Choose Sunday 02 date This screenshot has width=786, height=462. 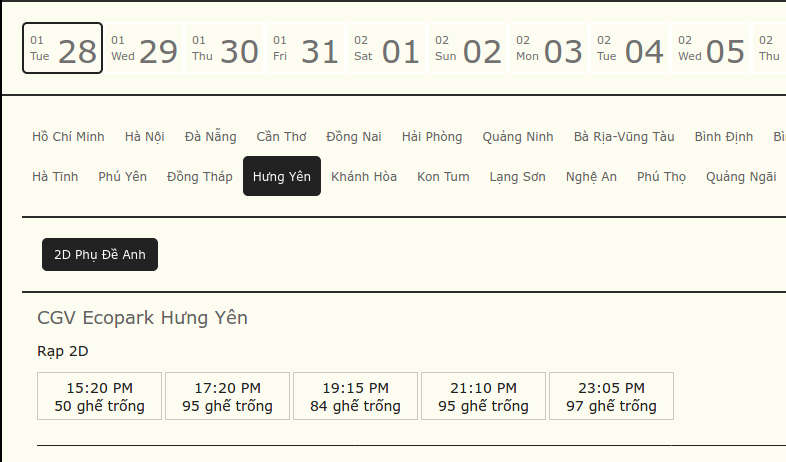pyautogui.click(x=467, y=49)
